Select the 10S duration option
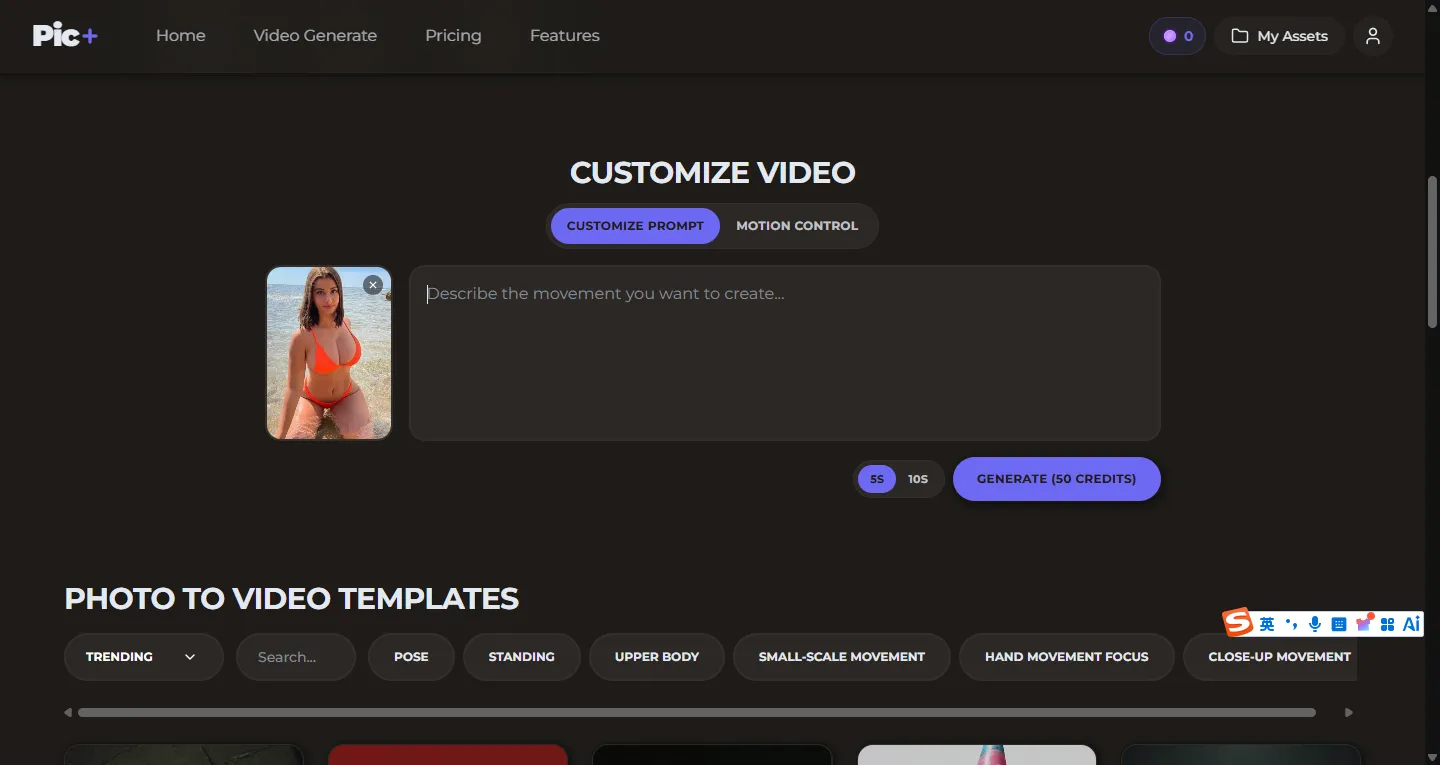1440x765 pixels. coord(918,479)
